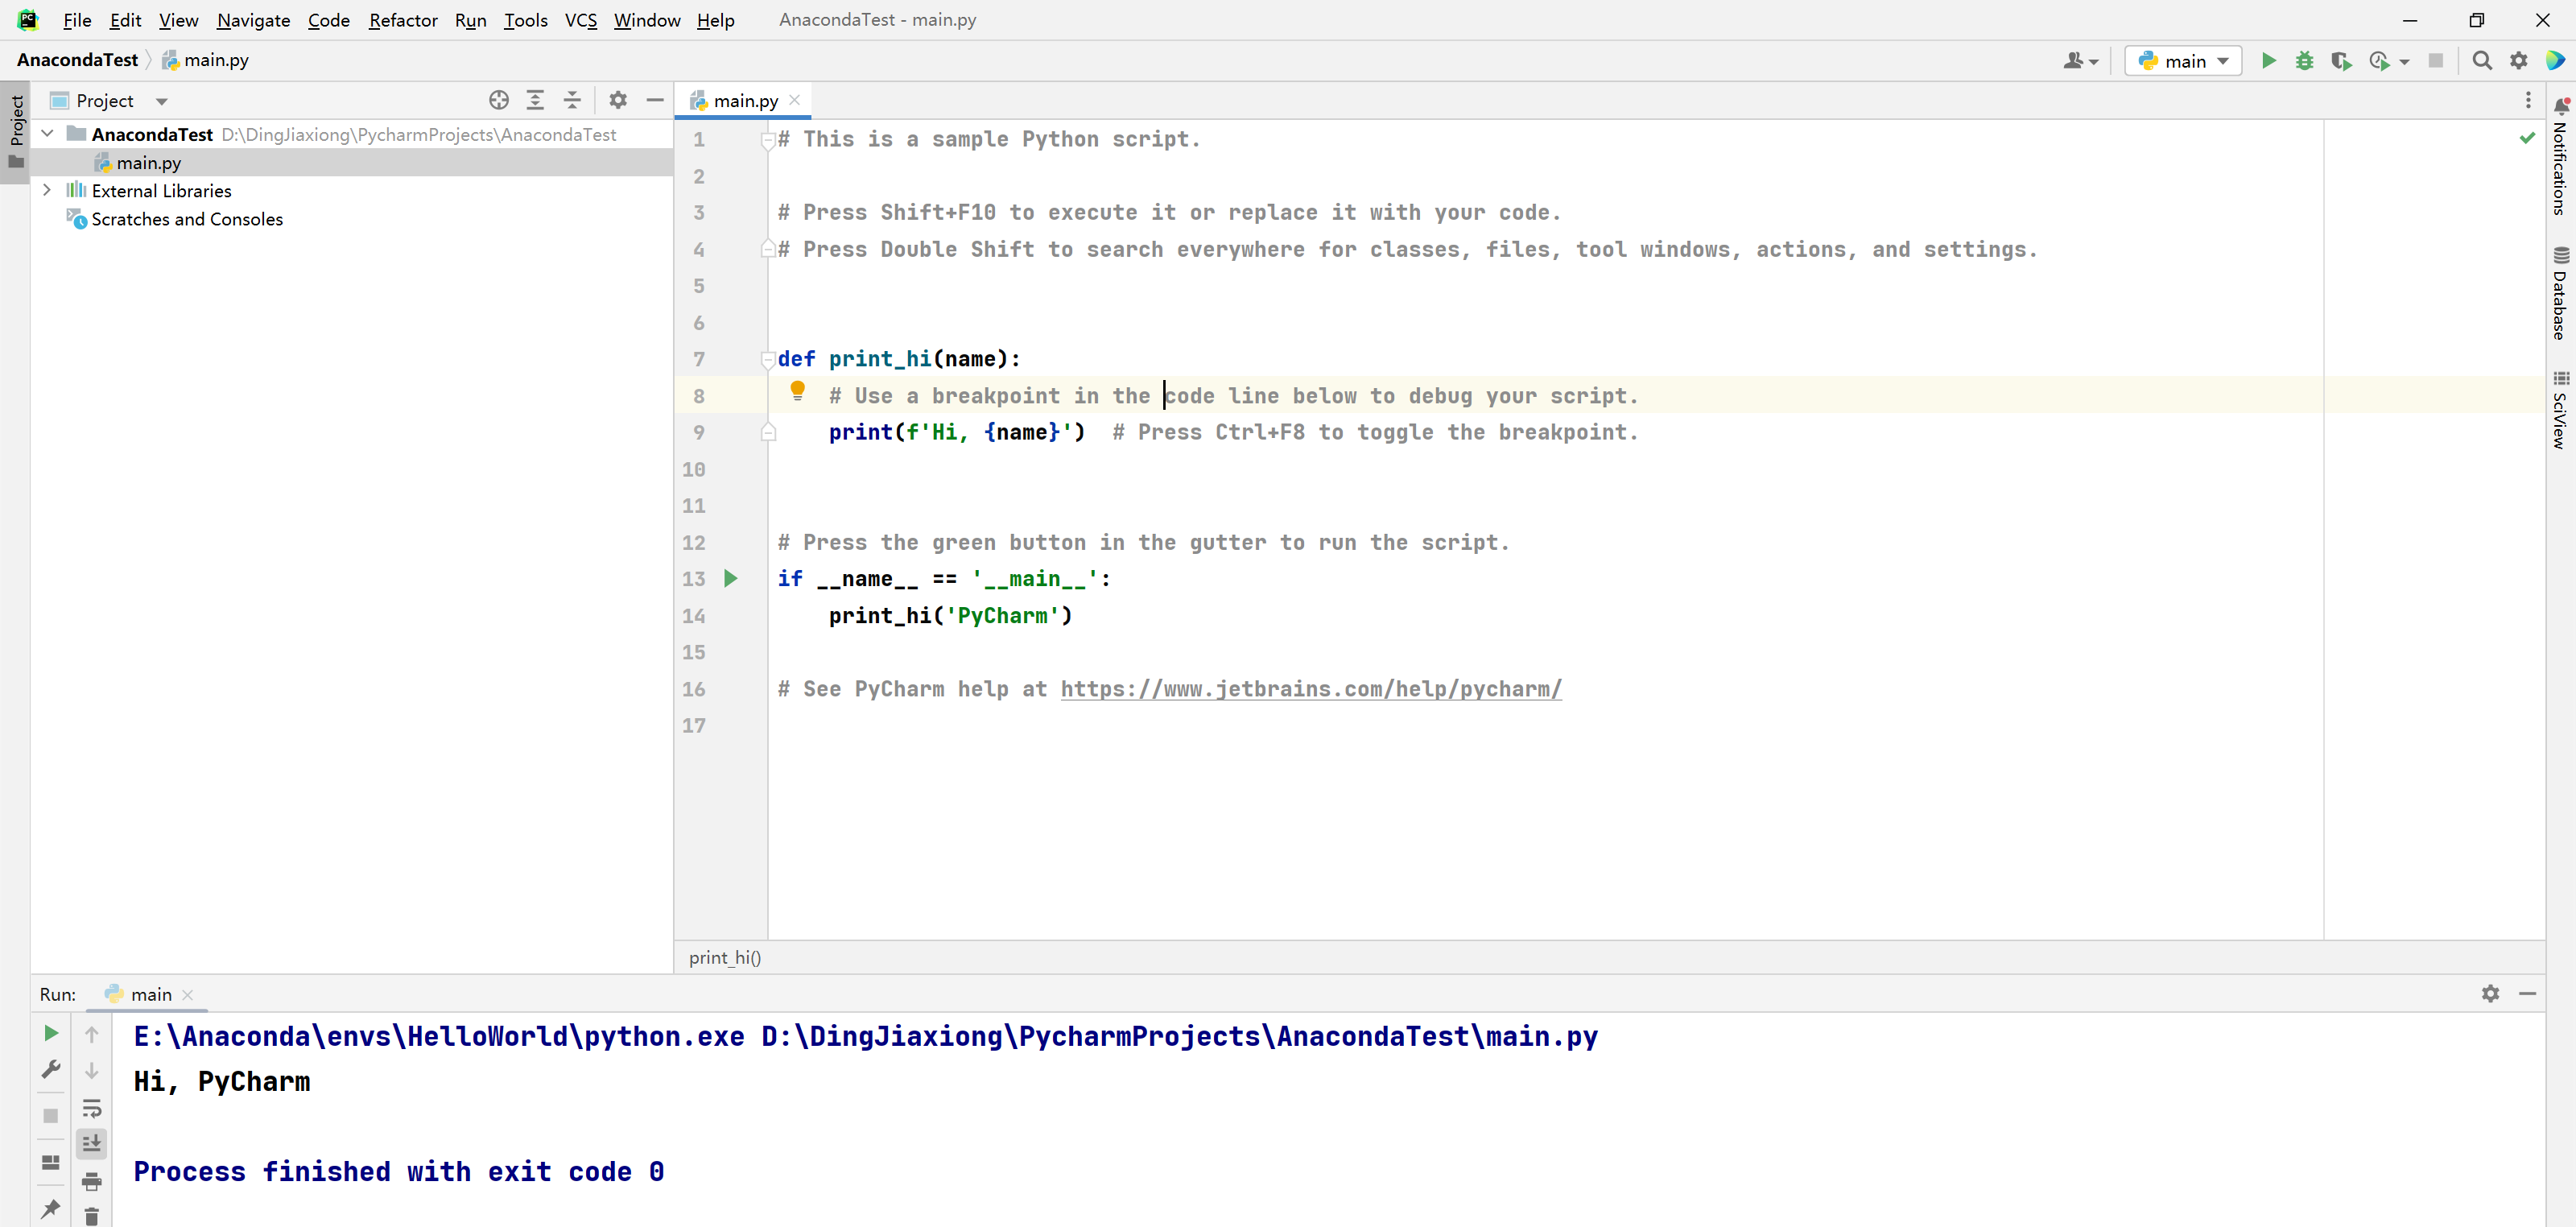Click the colorful JetBrains Space icon

(2555, 61)
